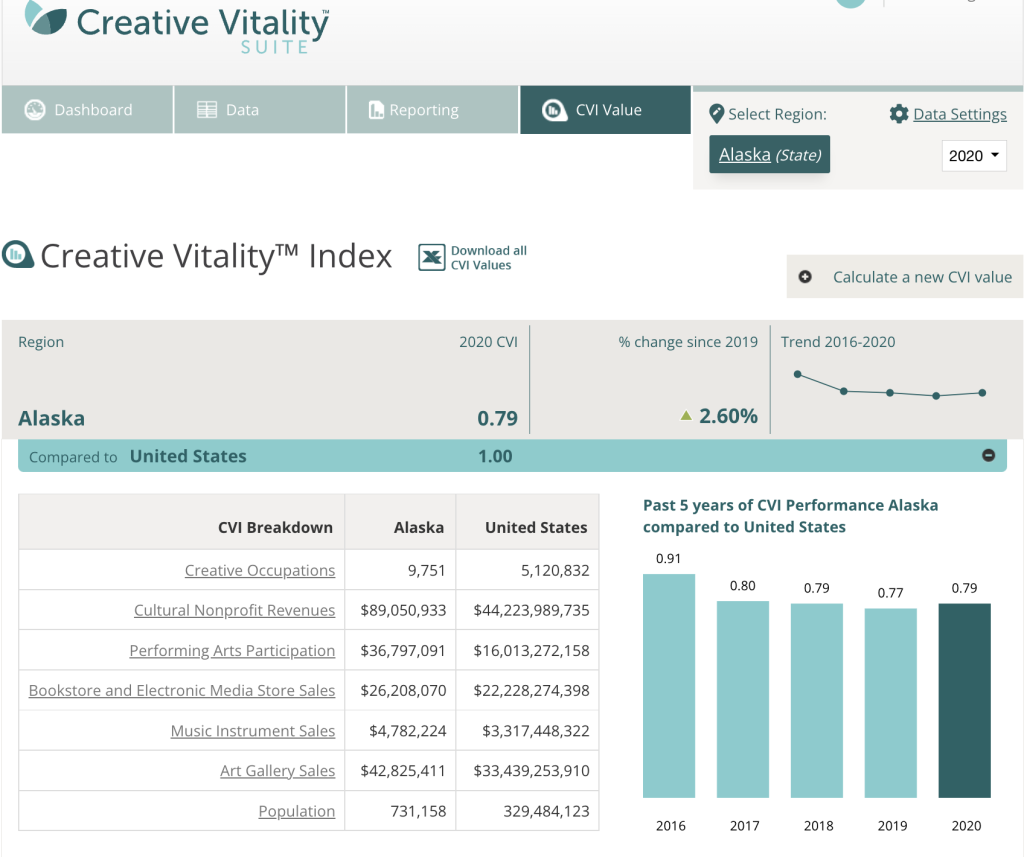Click the Trend 2016-2020 label
This screenshot has height=857, width=1024.
(838, 342)
